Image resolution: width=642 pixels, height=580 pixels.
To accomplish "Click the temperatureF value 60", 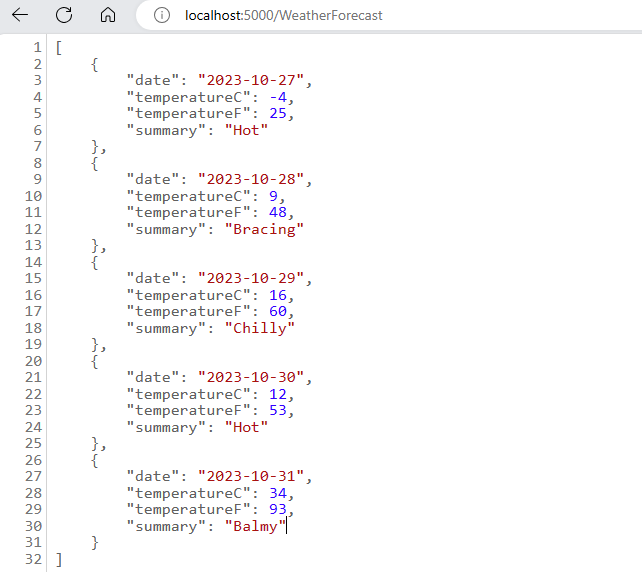I will [x=280, y=312].
